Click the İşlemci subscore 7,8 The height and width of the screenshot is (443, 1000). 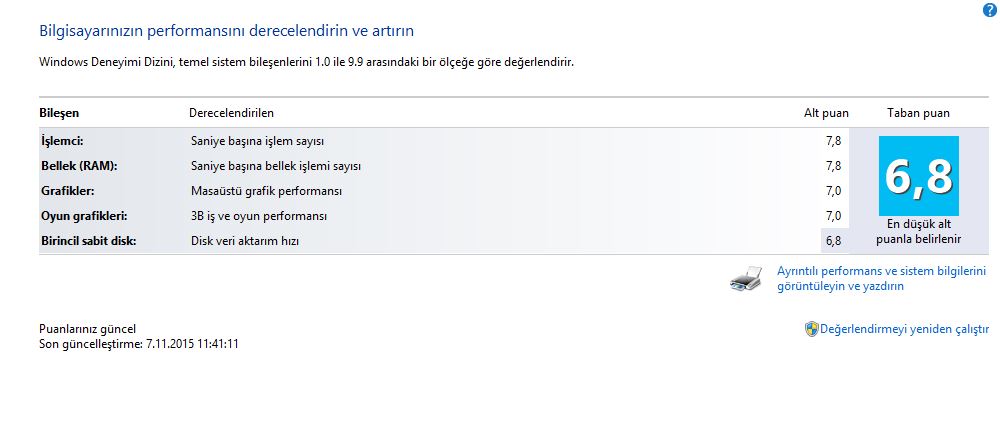tap(833, 141)
